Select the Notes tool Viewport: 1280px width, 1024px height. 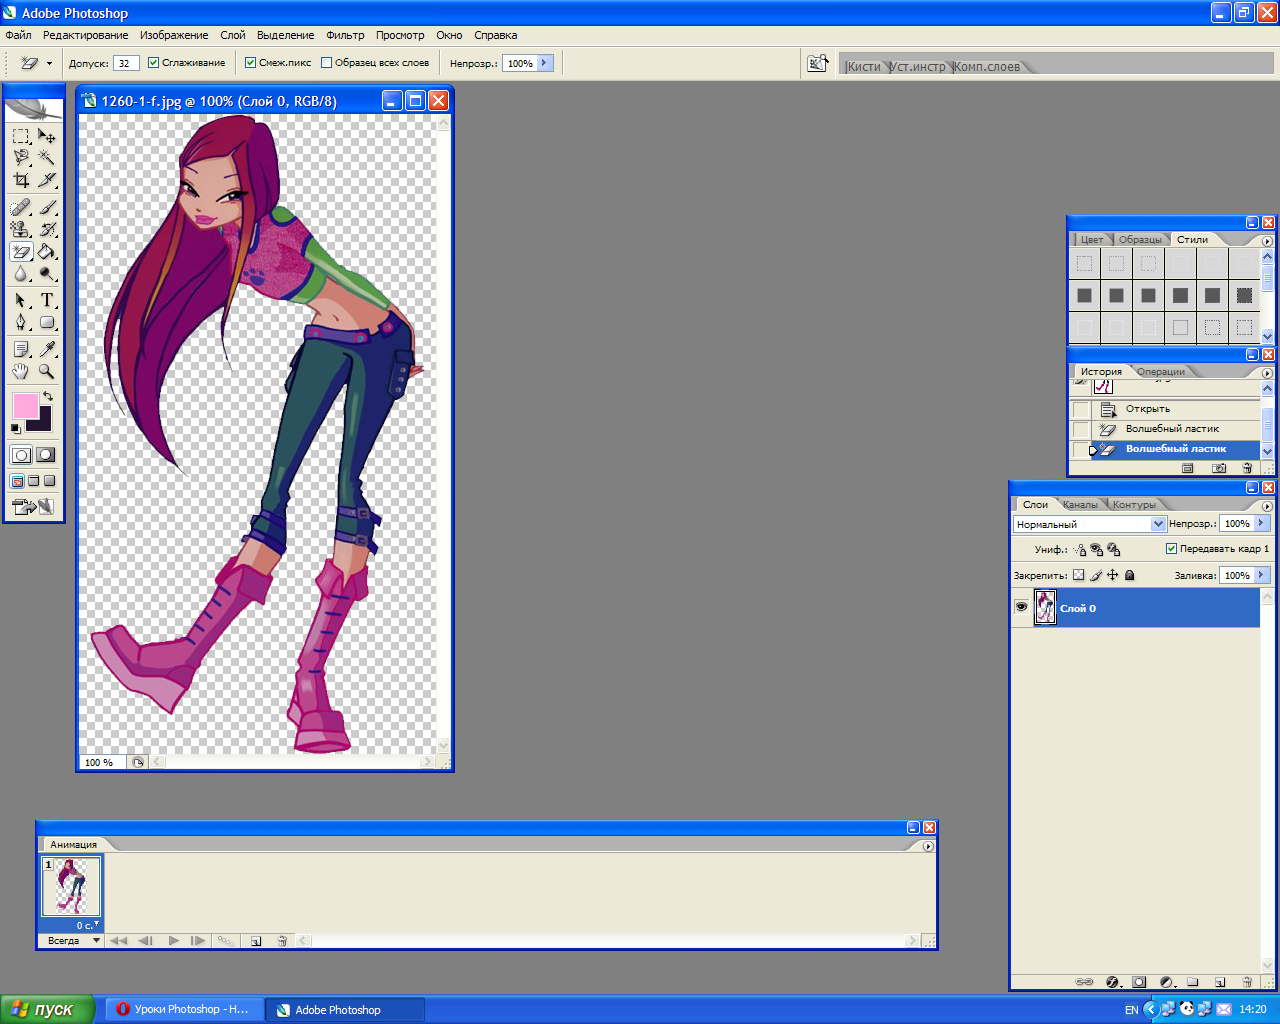pyautogui.click(x=21, y=349)
